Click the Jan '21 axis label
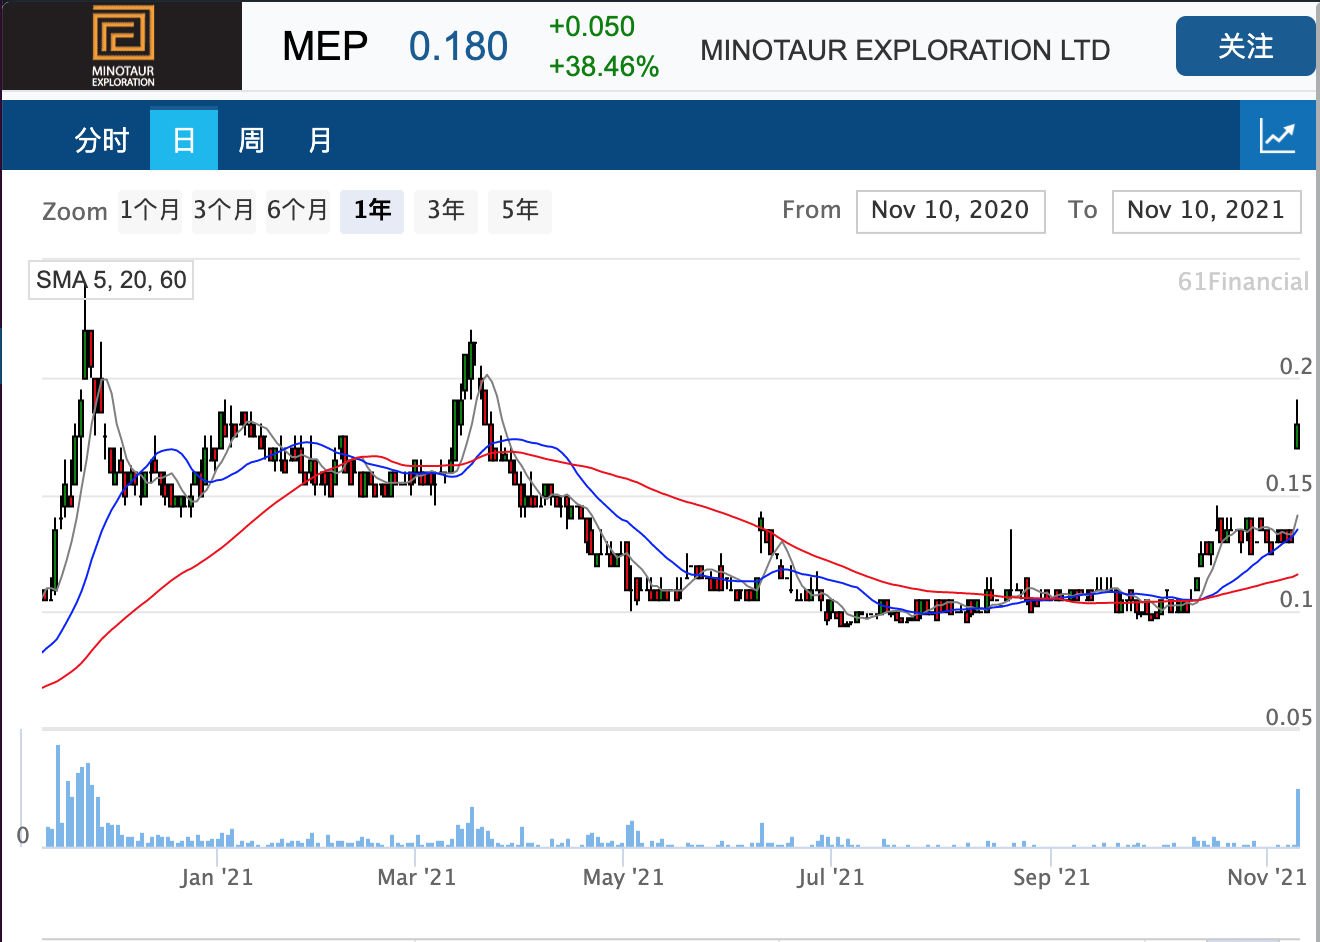 (217, 877)
